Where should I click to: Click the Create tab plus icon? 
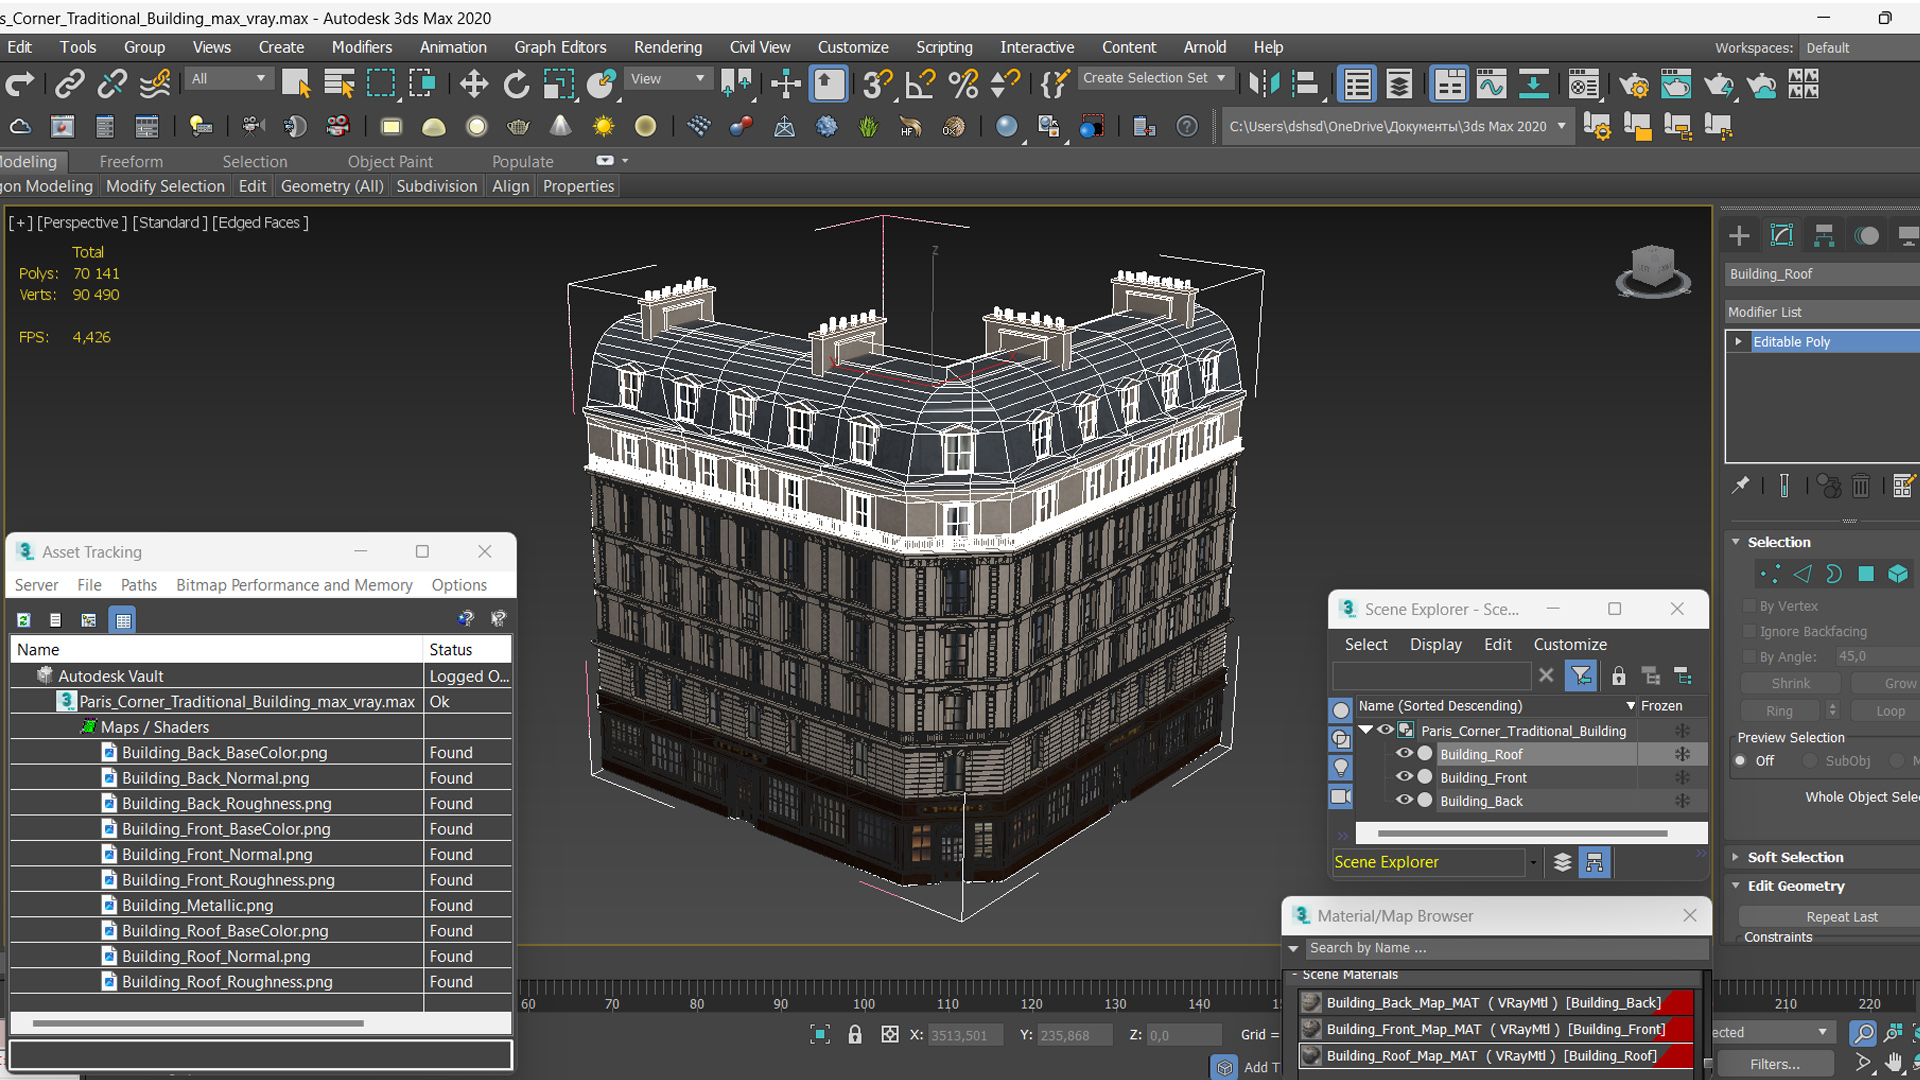tap(1739, 236)
